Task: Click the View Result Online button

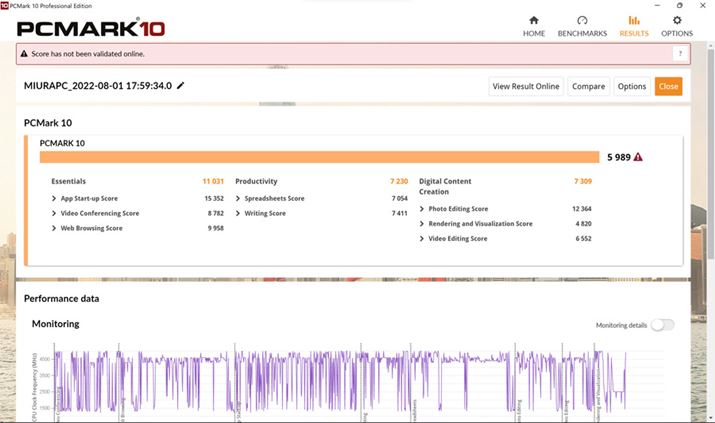Action: (x=526, y=86)
